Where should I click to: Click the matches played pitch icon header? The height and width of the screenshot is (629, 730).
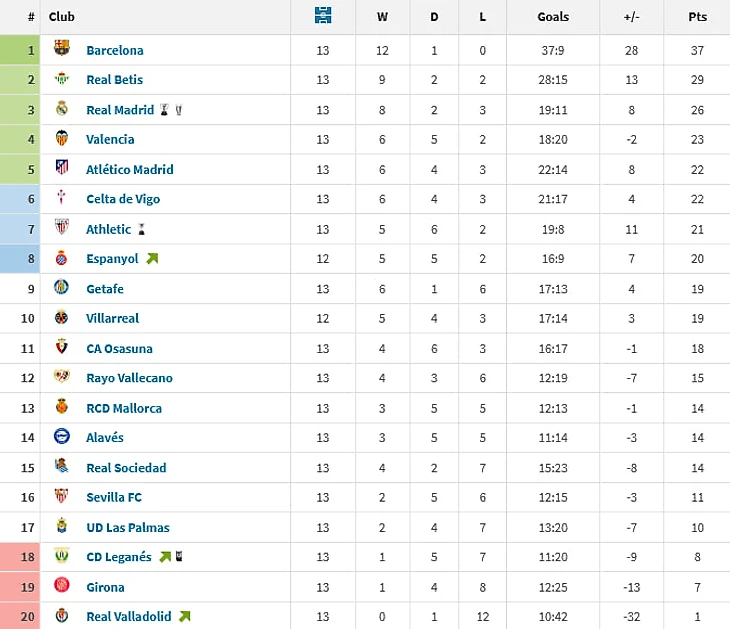(x=323, y=15)
